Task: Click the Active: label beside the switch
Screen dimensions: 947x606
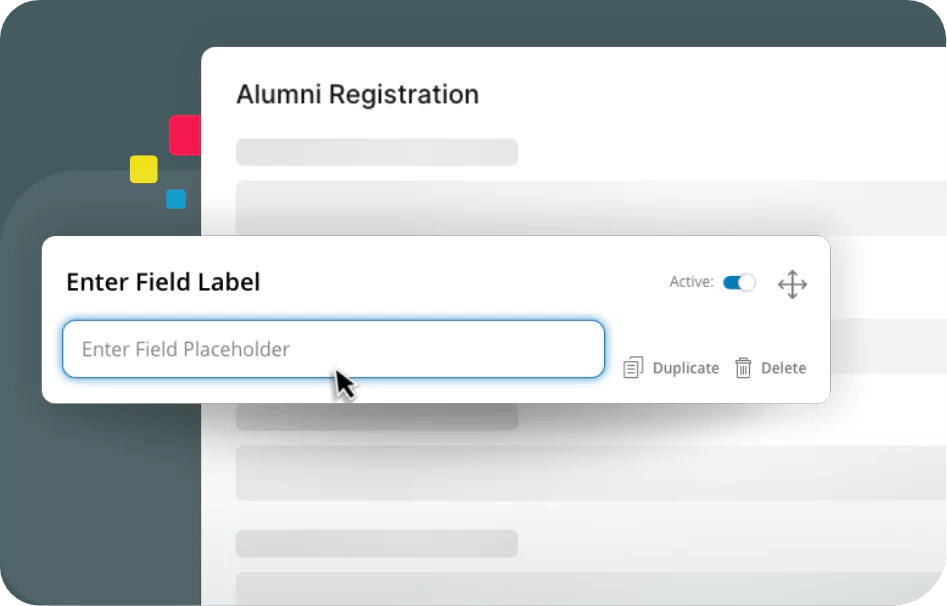Action: click(690, 282)
